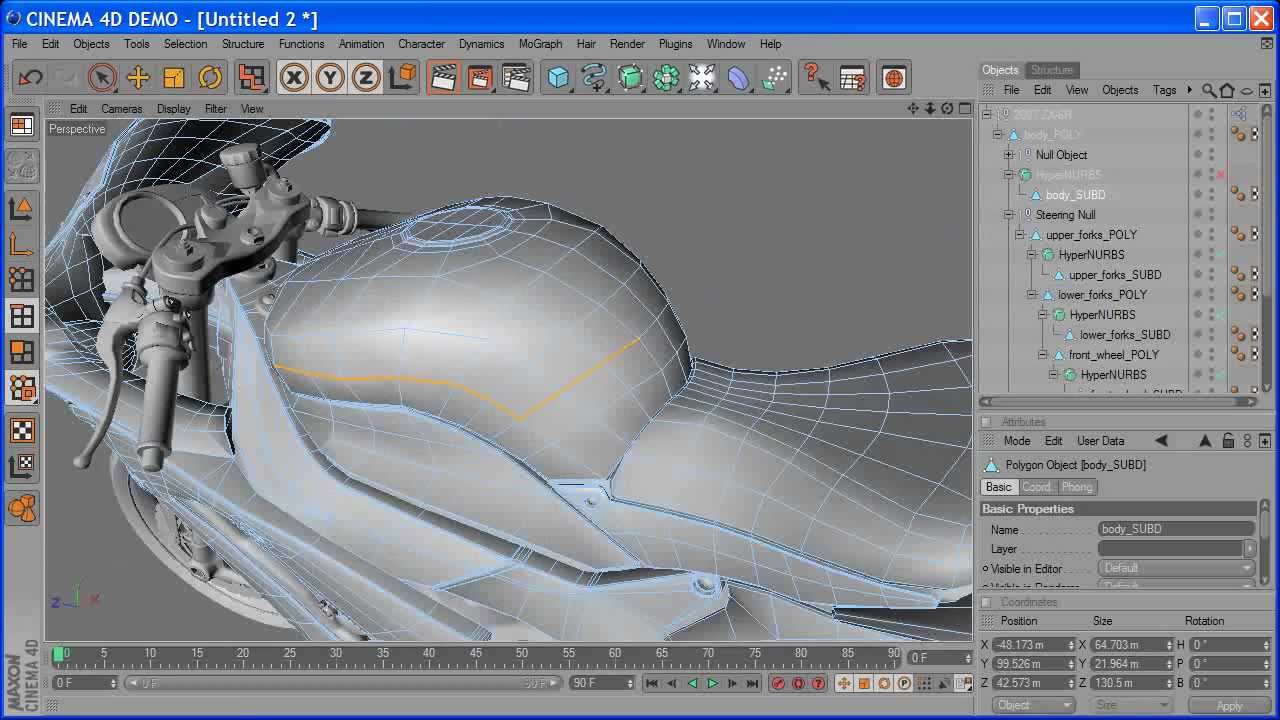This screenshot has height=720, width=1280.
Task: Open the Visible in Editor dropdown
Action: (x=1177, y=568)
